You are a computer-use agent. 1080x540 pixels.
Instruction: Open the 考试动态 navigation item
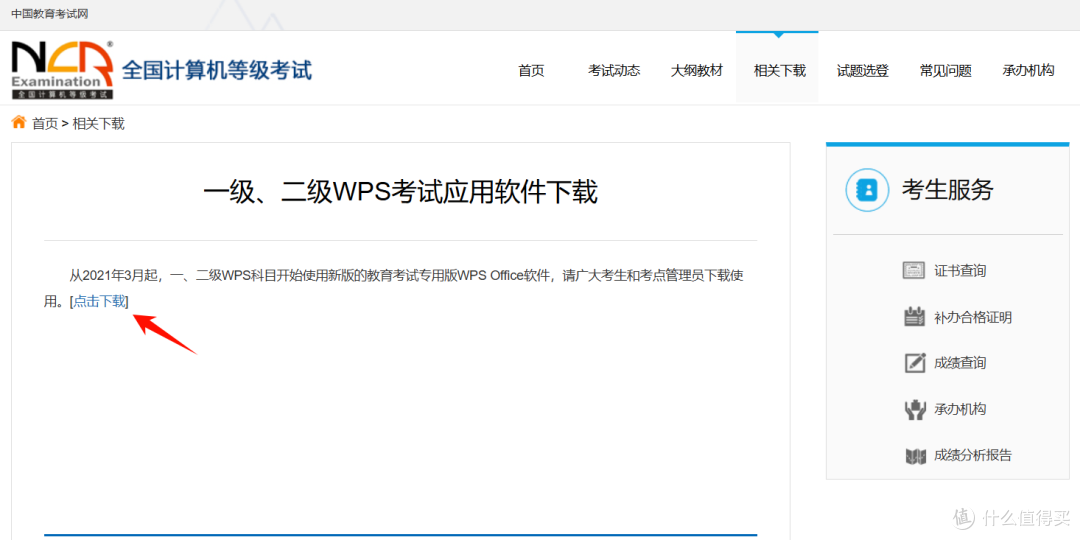tap(614, 70)
